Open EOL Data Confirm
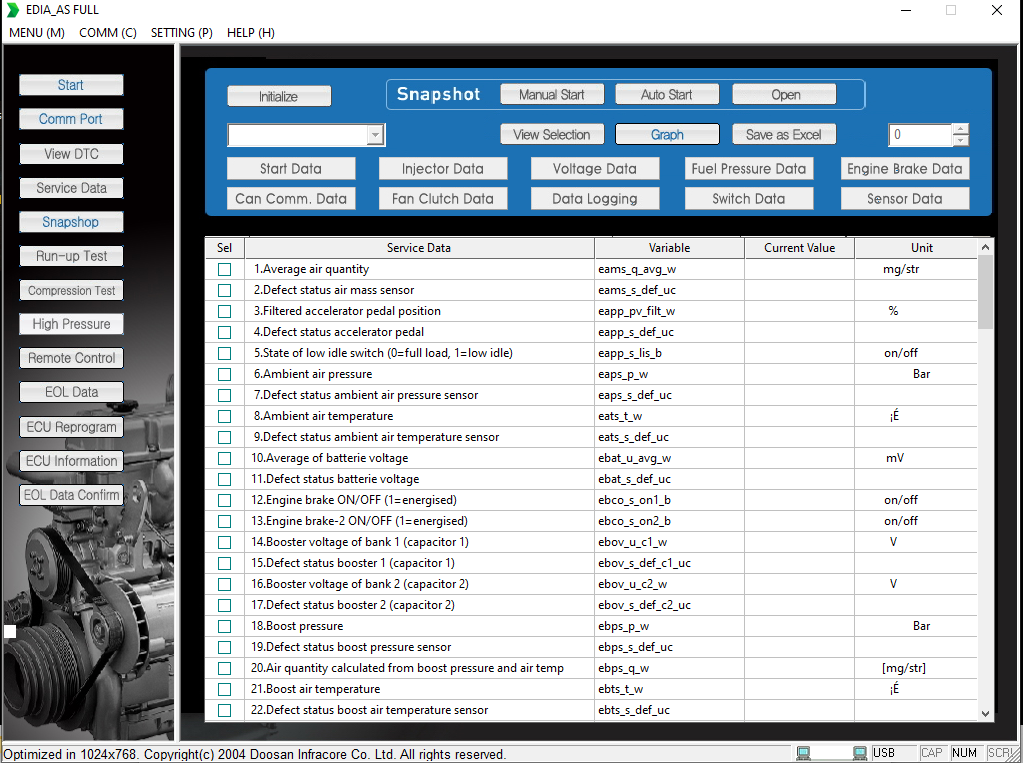The image size is (1023, 763). click(x=71, y=495)
